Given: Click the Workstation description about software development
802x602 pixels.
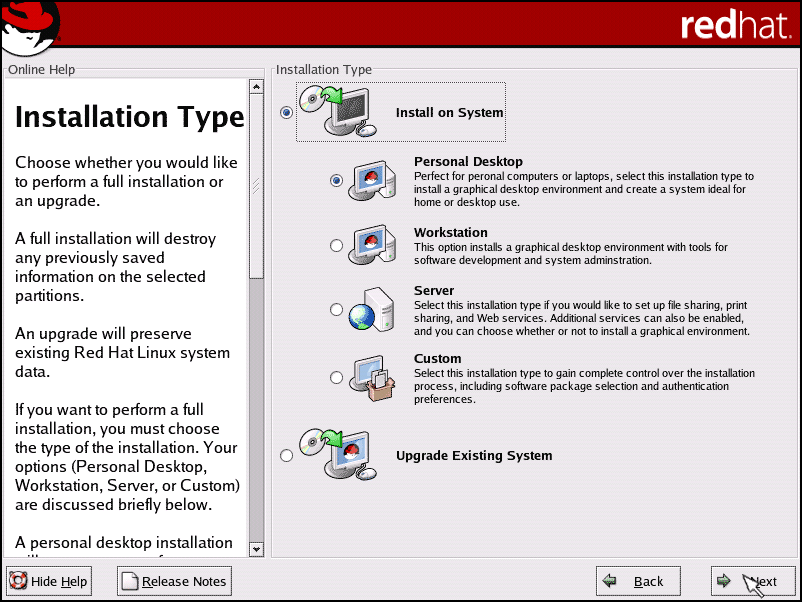Looking at the screenshot, I should pos(571,254).
